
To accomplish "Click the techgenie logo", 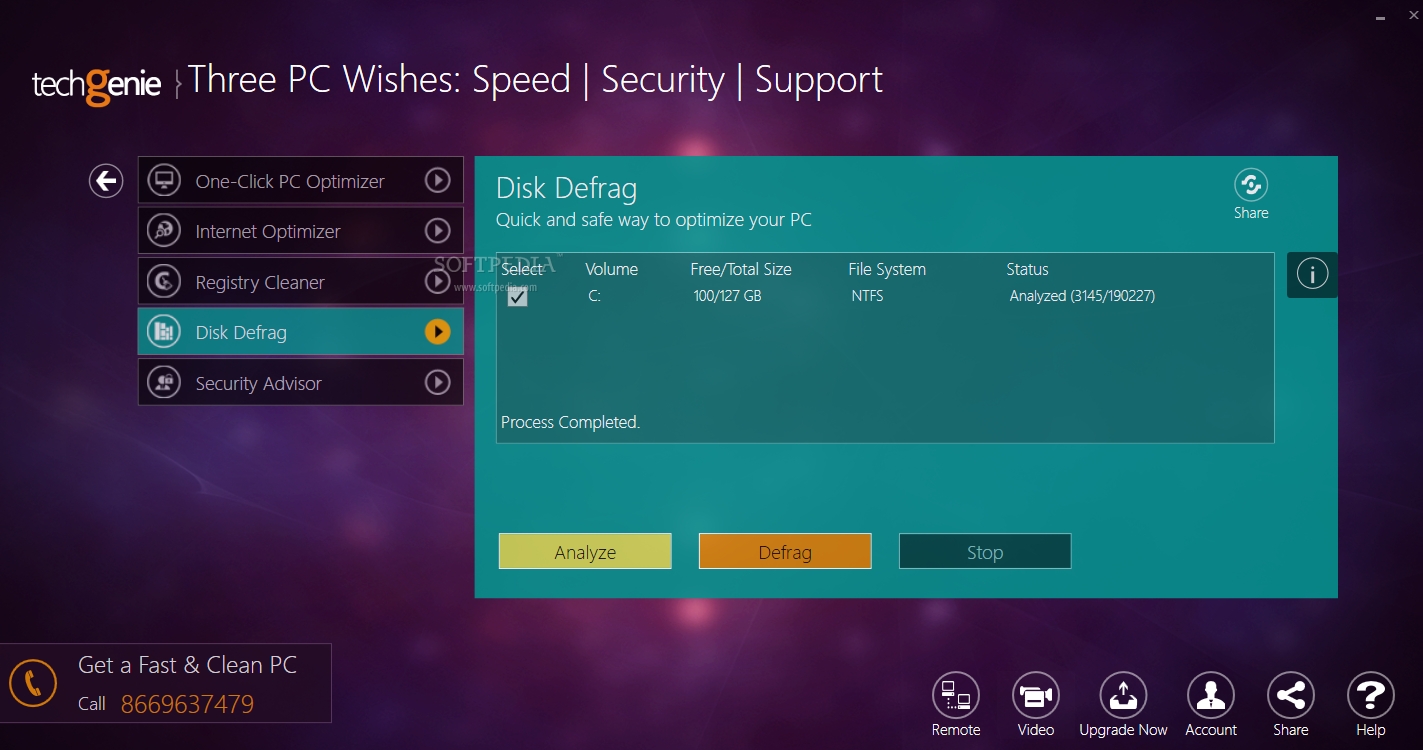I will tap(96, 84).
